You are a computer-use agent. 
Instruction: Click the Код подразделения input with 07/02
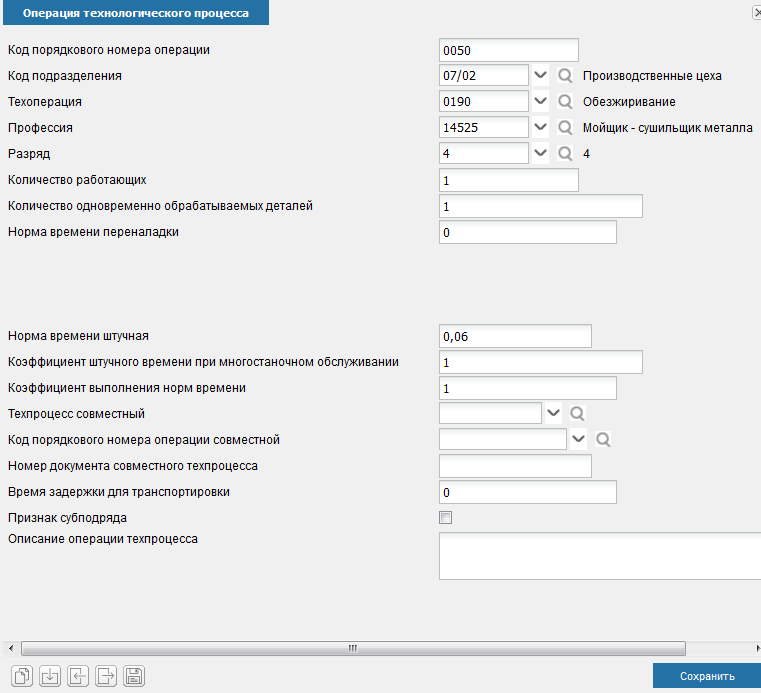[x=484, y=75]
